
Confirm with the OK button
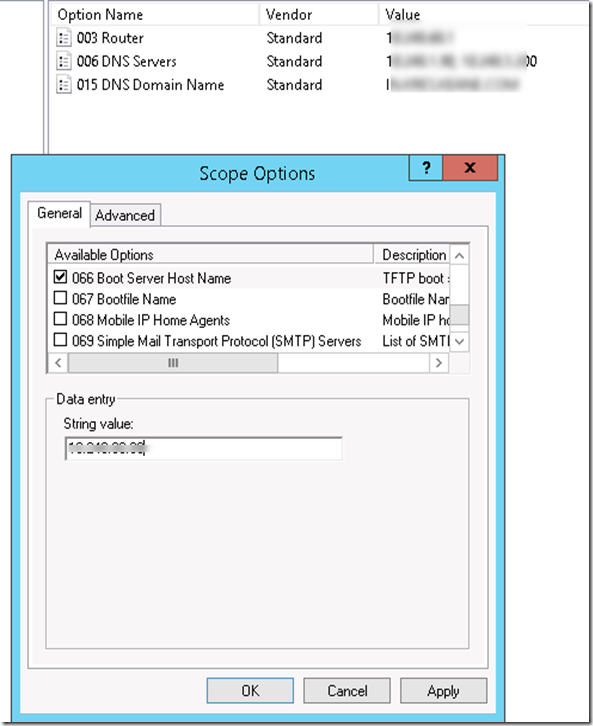tap(250, 691)
